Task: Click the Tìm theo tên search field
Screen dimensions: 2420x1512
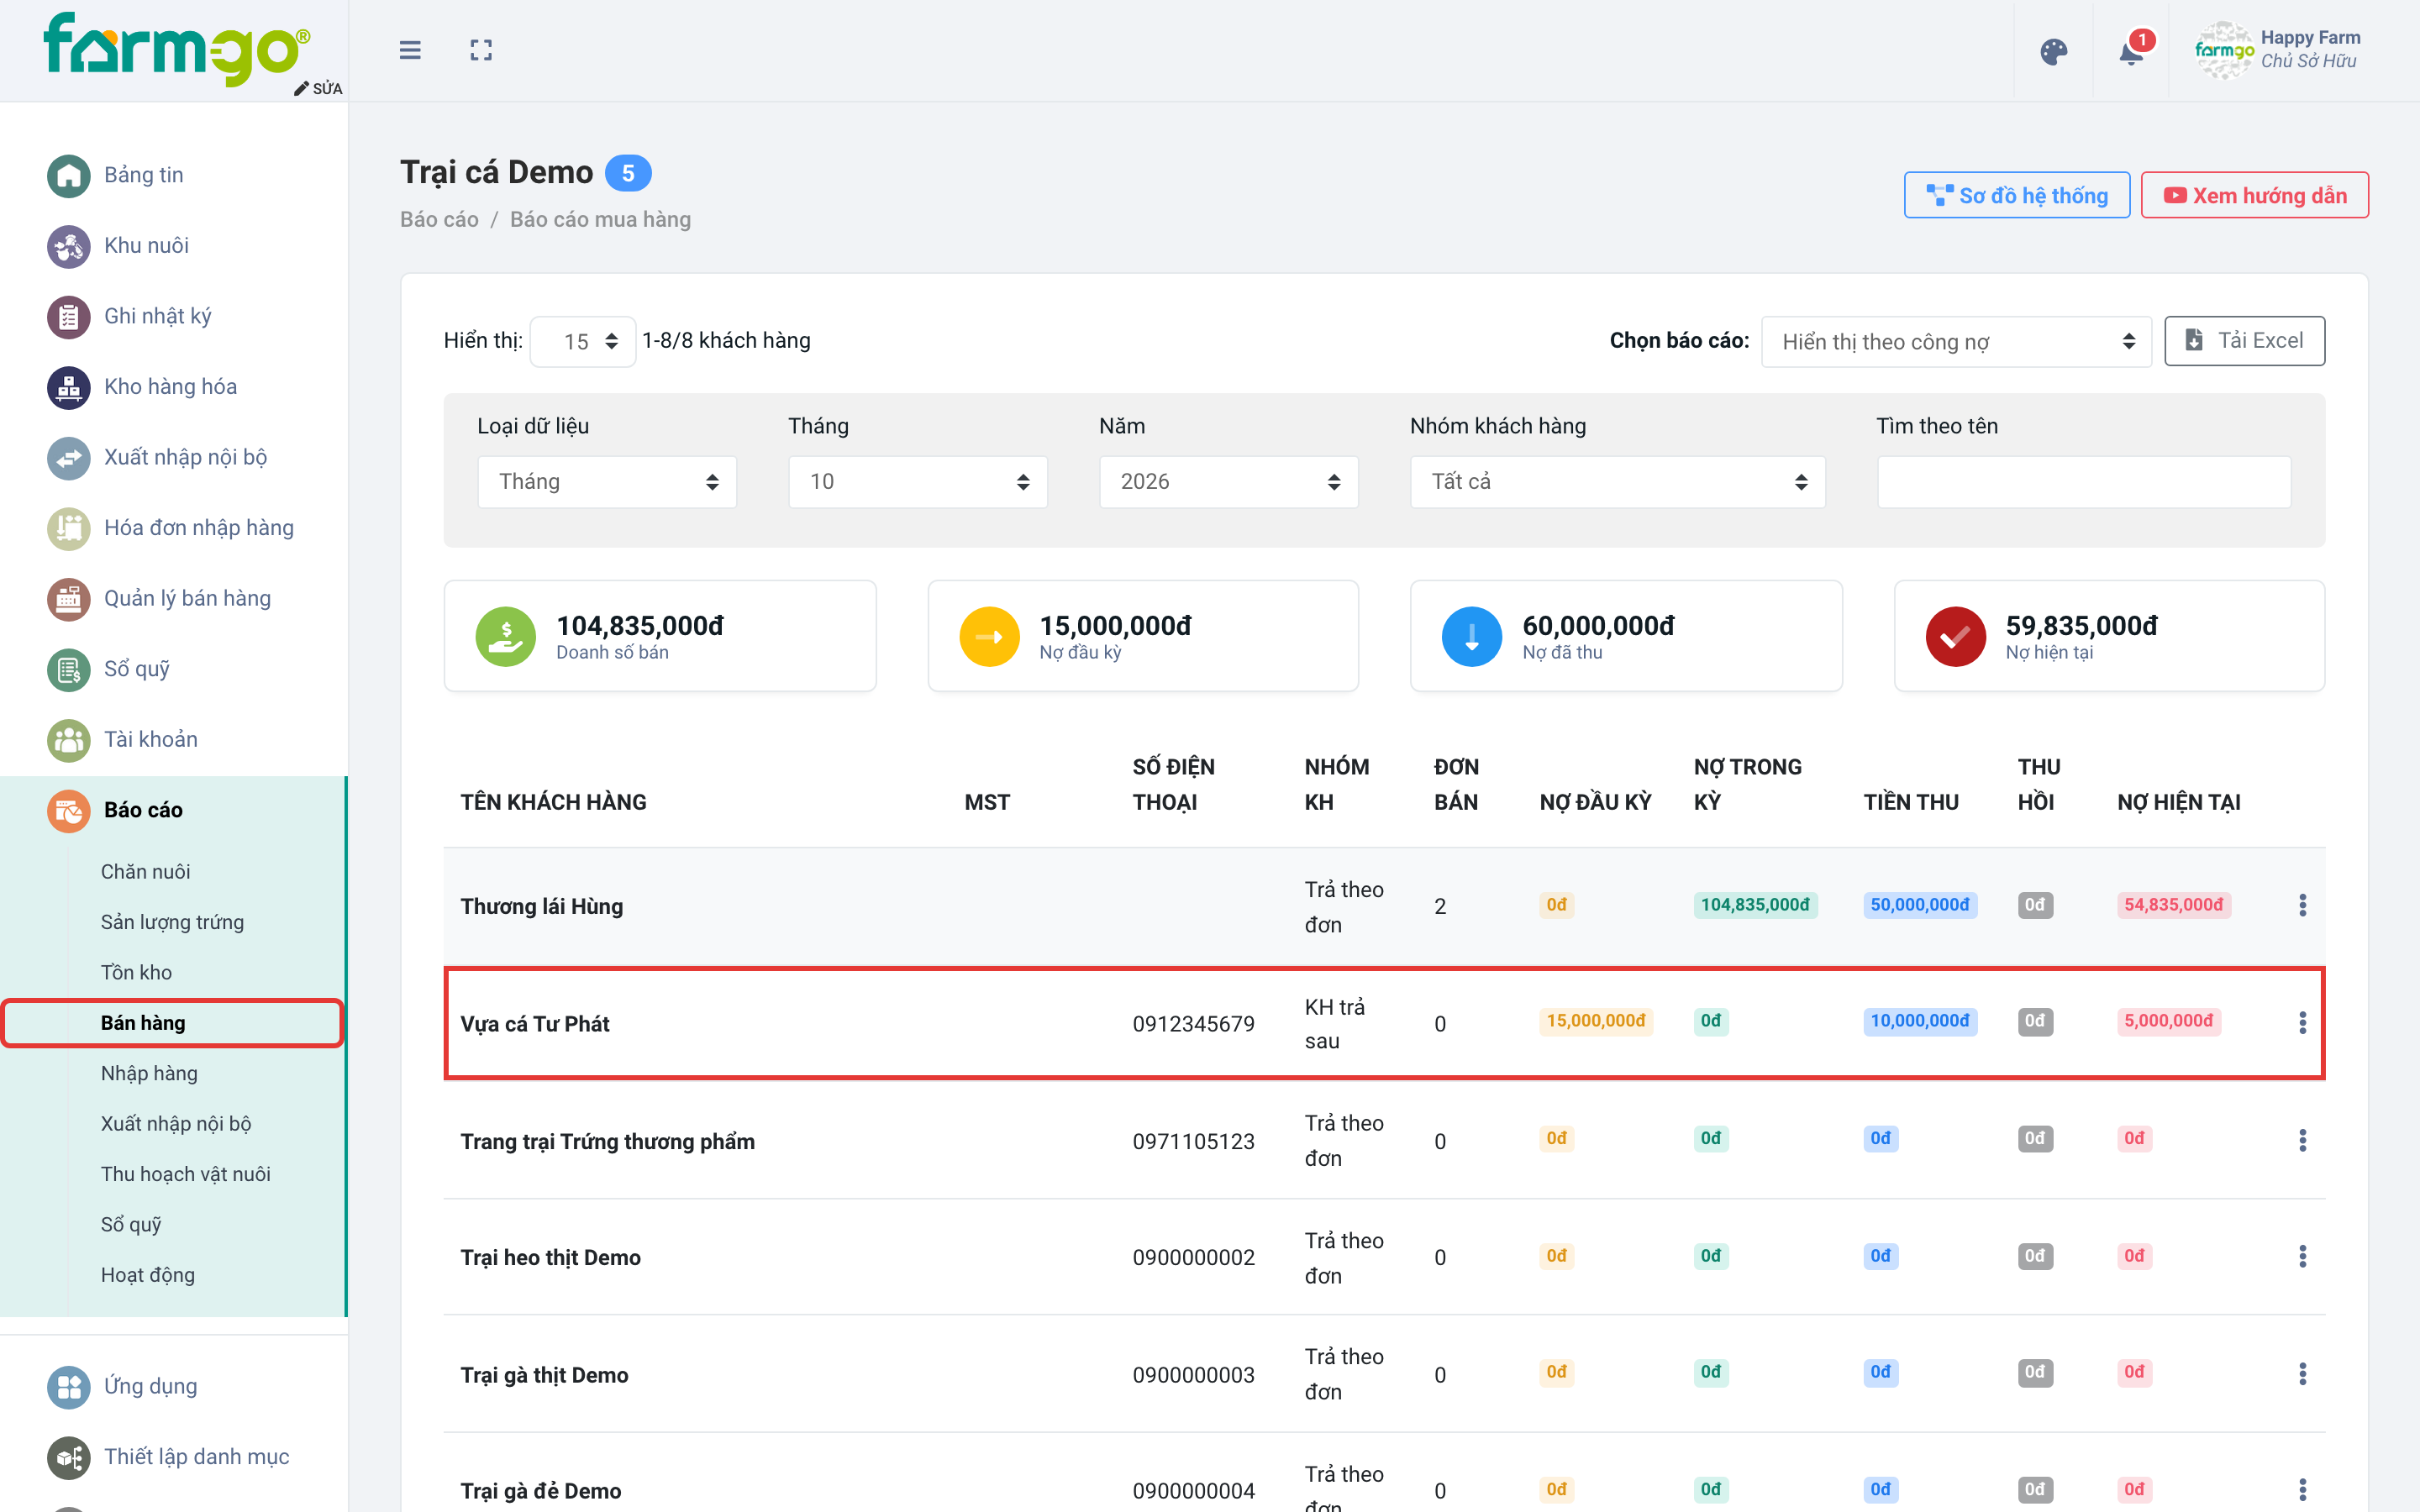Action: 2084,482
